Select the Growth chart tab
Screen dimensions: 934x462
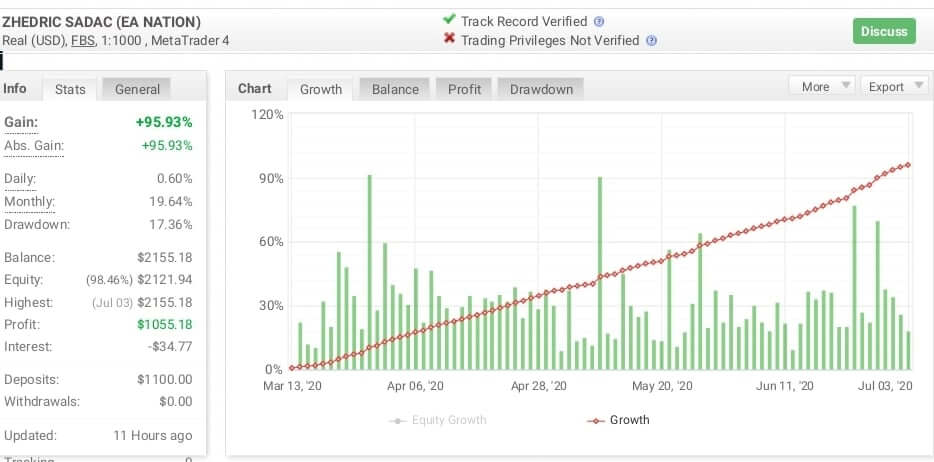coord(321,89)
